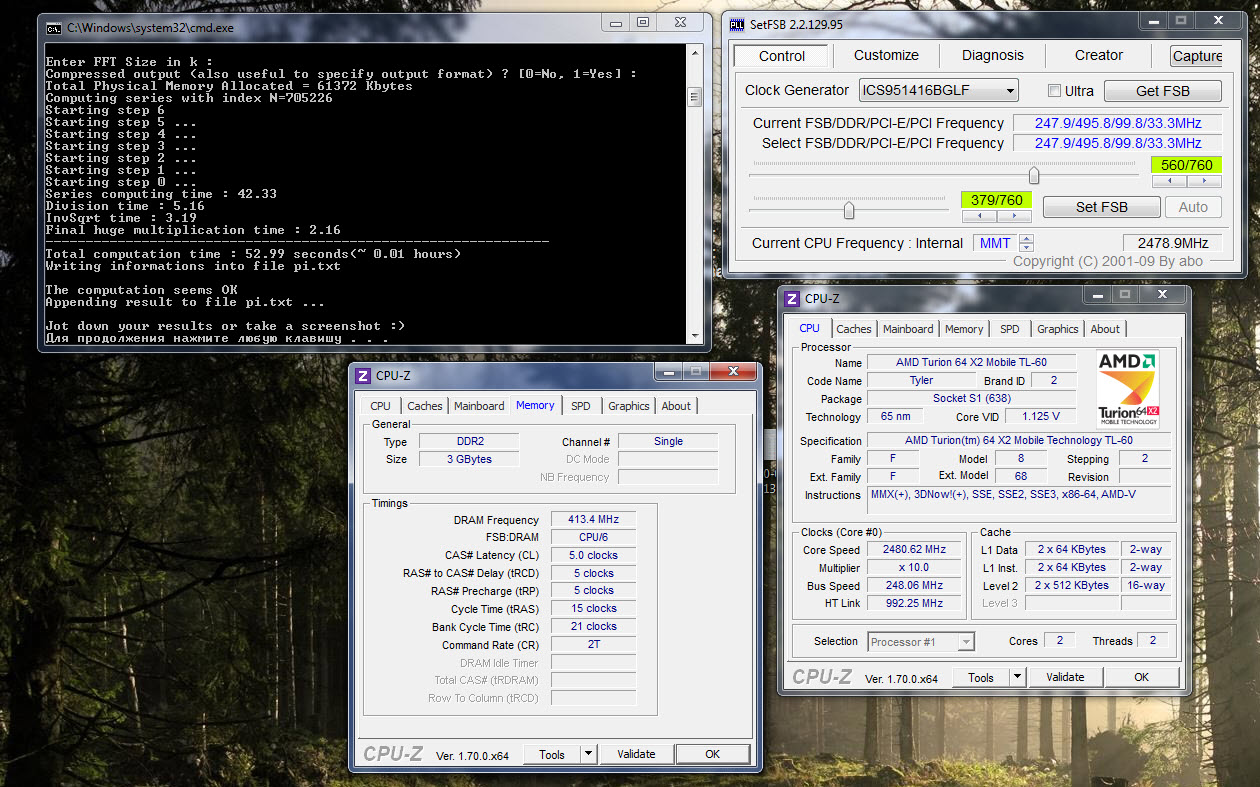Open Graphics tab in CPU-Z CPU window
The height and width of the screenshot is (787, 1260).
click(x=1058, y=329)
